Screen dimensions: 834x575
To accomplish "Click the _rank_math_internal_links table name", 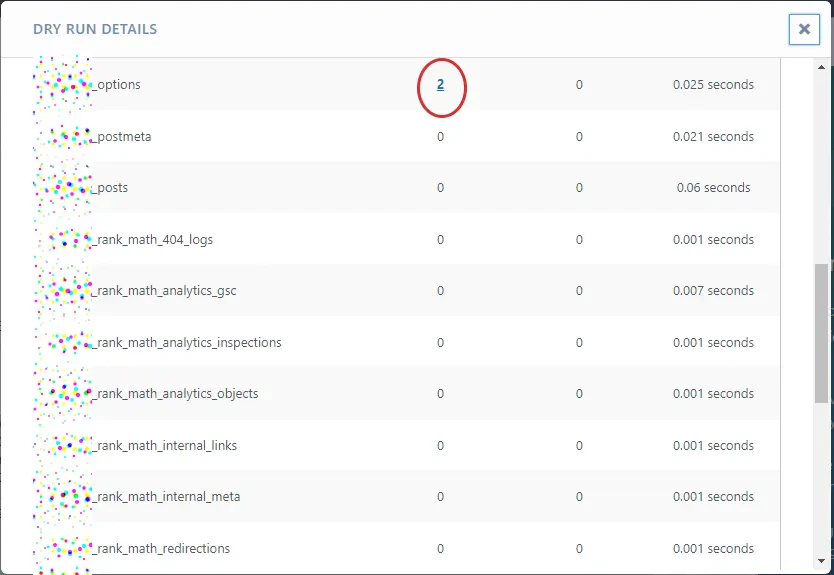I will 165,446.
